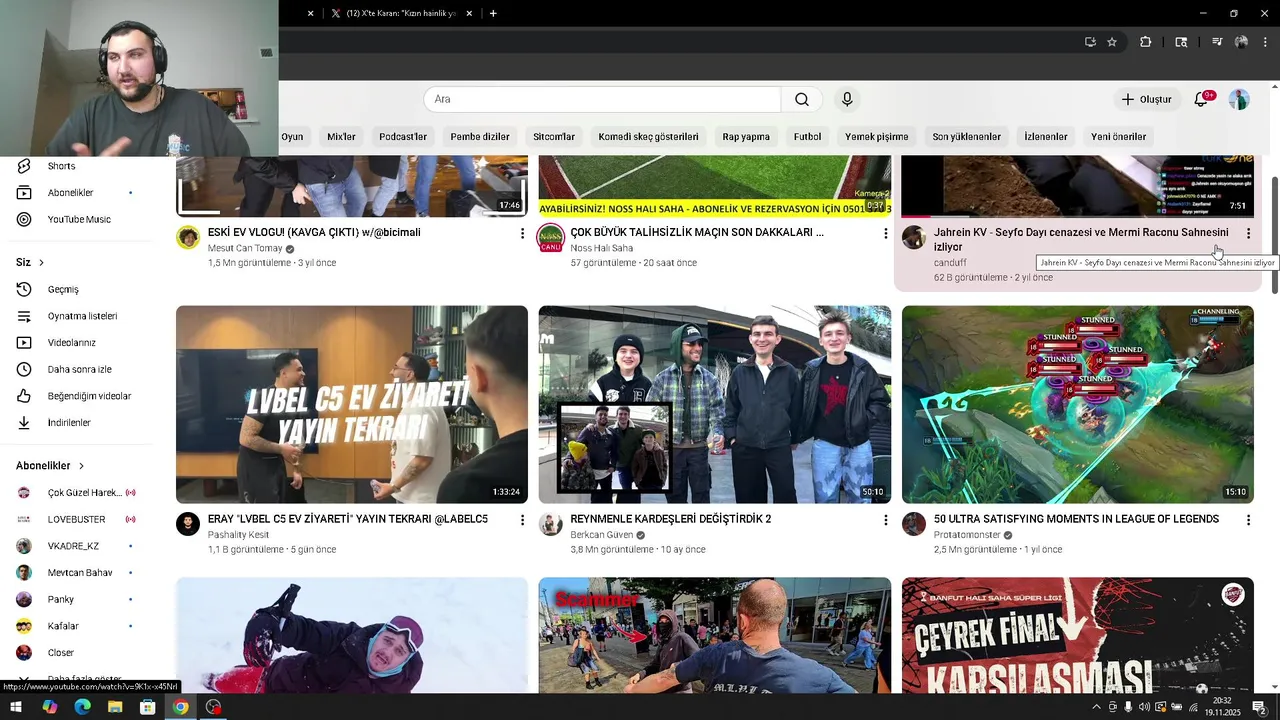
Task: Open Kafalar channel subscription
Action: pyautogui.click(x=76, y=626)
